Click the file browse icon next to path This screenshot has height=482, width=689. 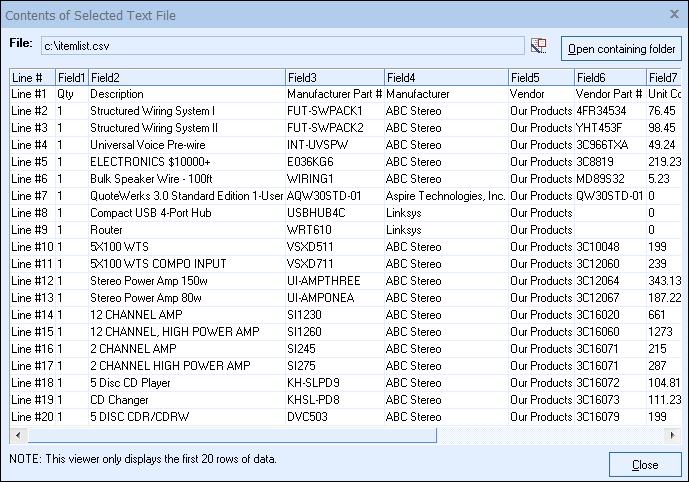540,45
